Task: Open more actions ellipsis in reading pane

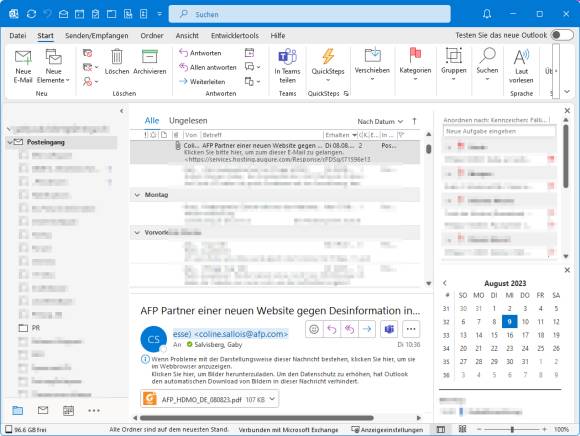Action: pyautogui.click(x=411, y=329)
